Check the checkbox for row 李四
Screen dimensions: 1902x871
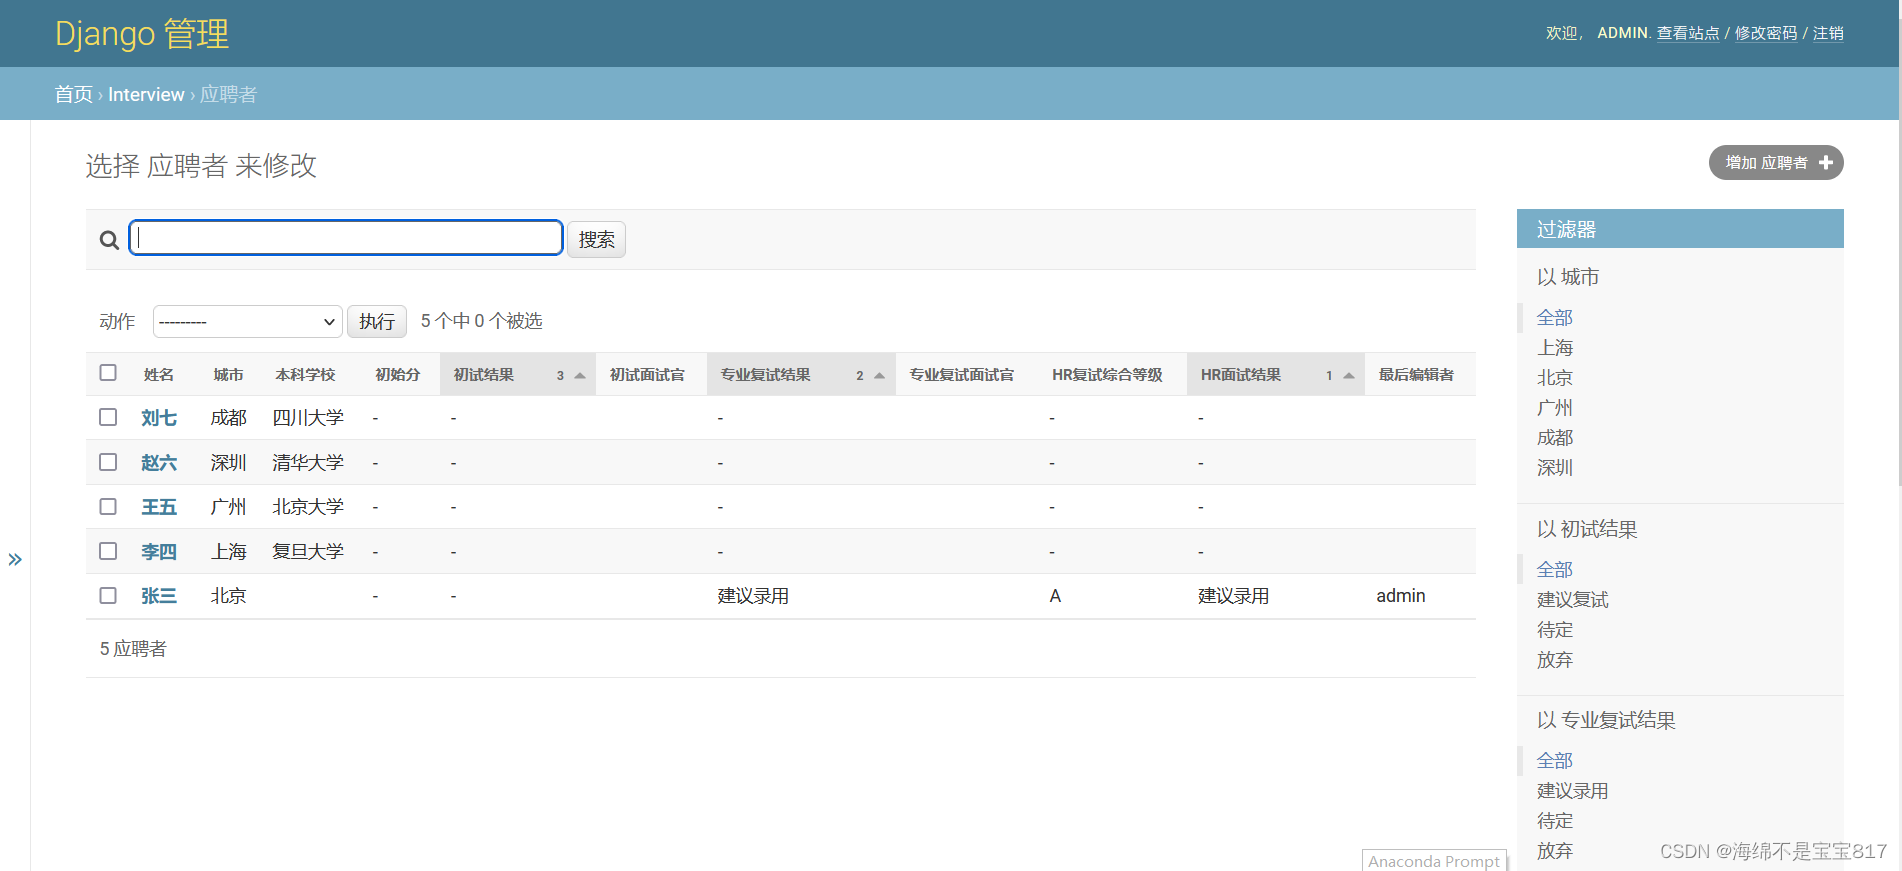(108, 551)
